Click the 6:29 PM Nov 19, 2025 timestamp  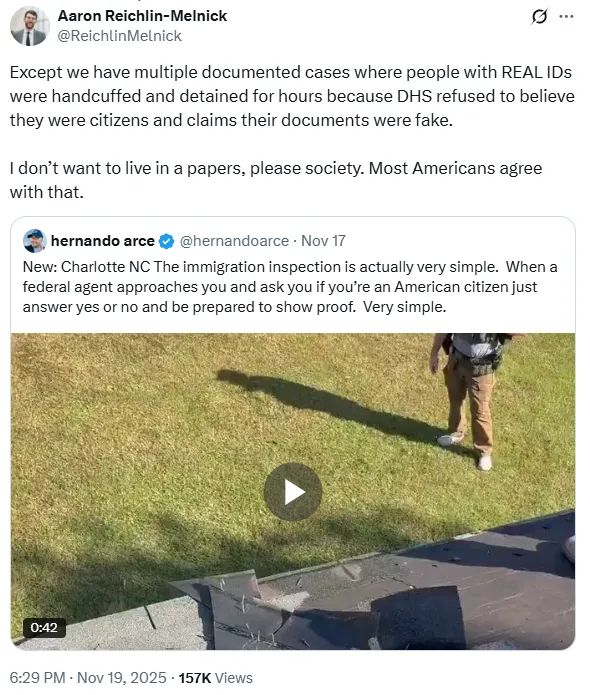tap(88, 678)
